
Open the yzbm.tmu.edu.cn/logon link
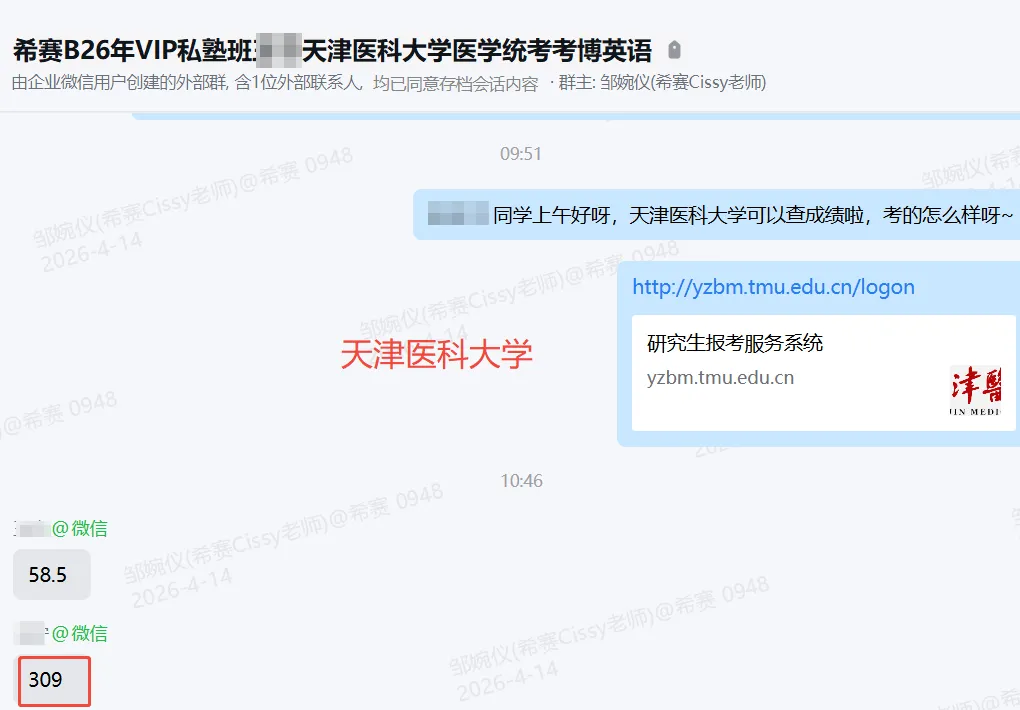(x=773, y=287)
